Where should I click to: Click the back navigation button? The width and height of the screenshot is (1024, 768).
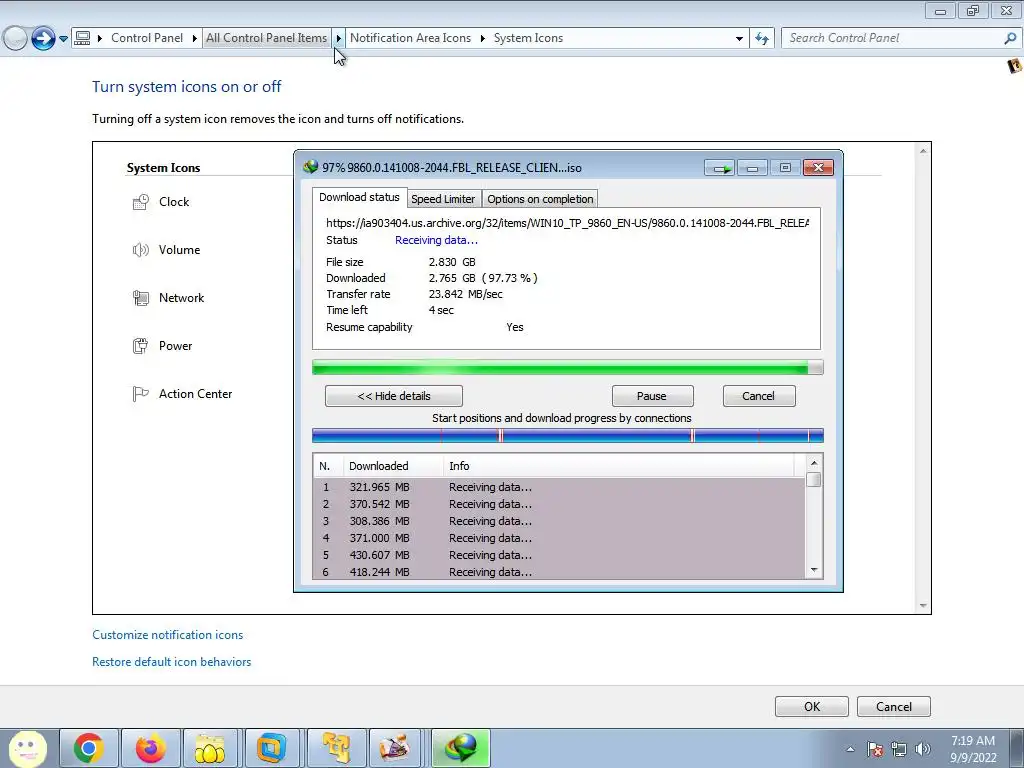(16, 39)
